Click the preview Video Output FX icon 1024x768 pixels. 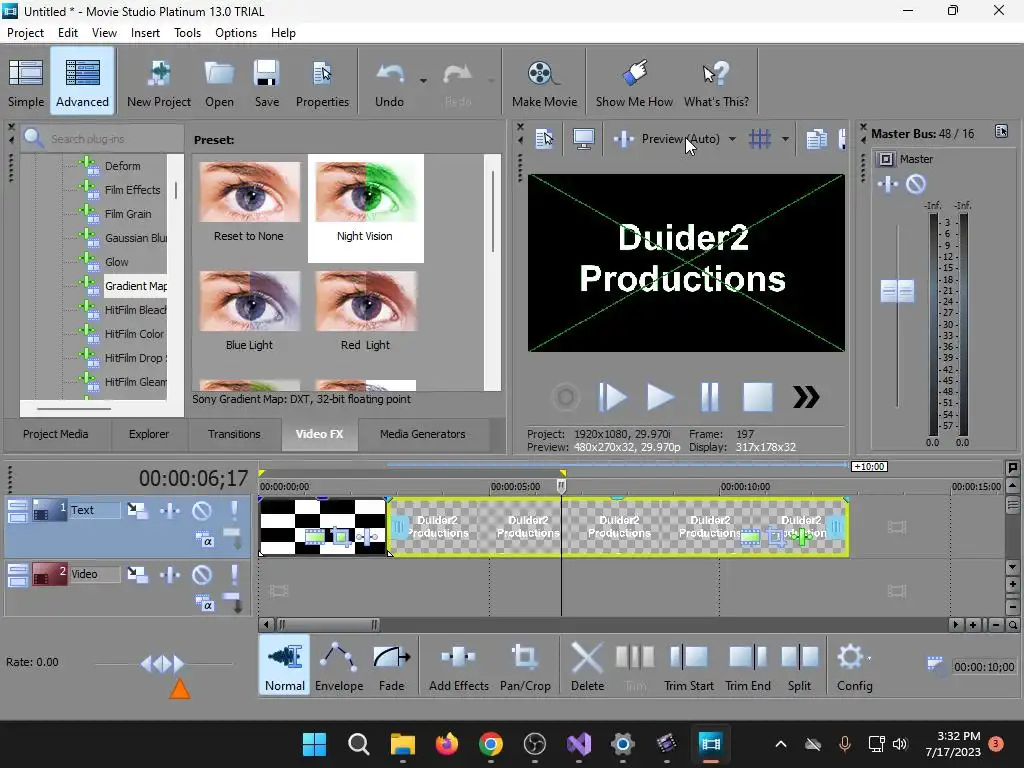(x=624, y=138)
